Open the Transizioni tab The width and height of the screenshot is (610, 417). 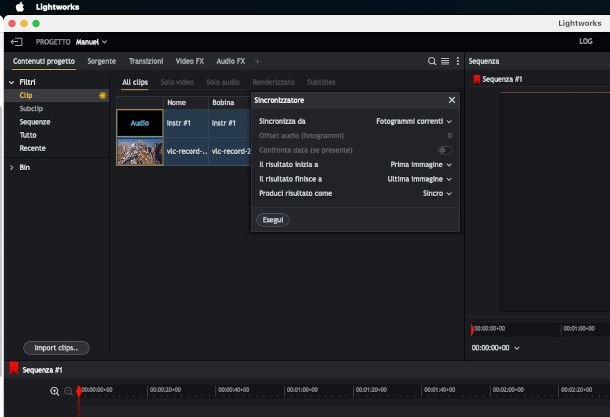click(x=146, y=61)
